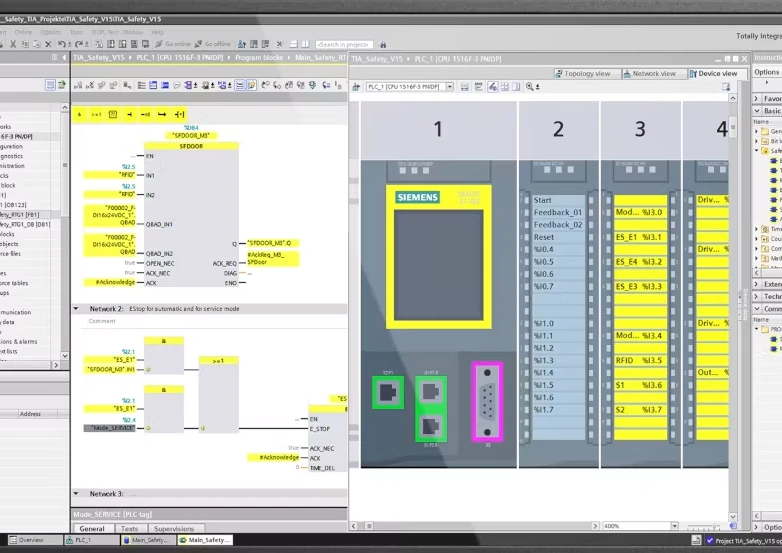Viewport: 782px width, 553px height.
Task: Collapse Network 3 using its triangle
Action: click(x=76, y=494)
